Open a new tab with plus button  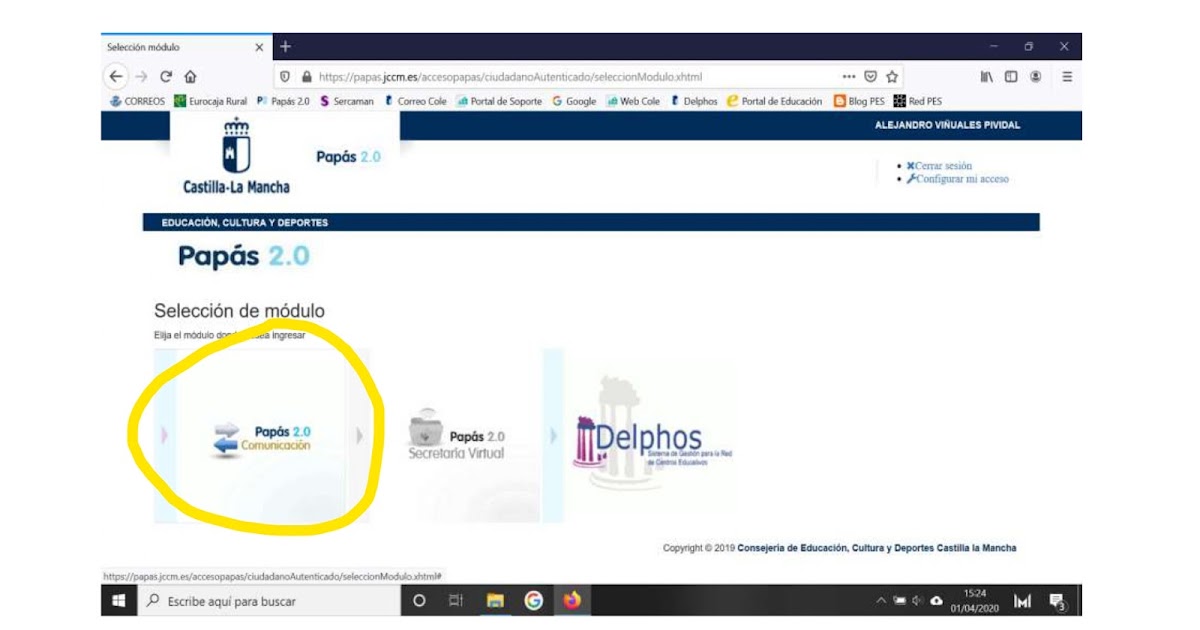click(285, 46)
